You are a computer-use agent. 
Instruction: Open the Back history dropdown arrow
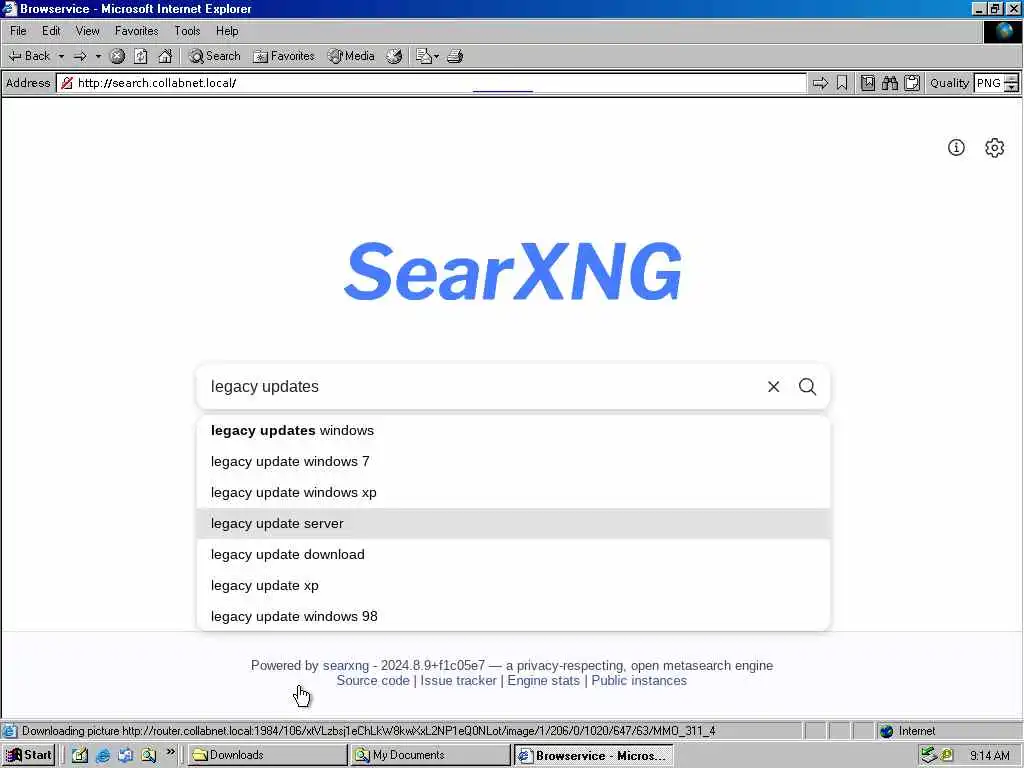coord(61,56)
